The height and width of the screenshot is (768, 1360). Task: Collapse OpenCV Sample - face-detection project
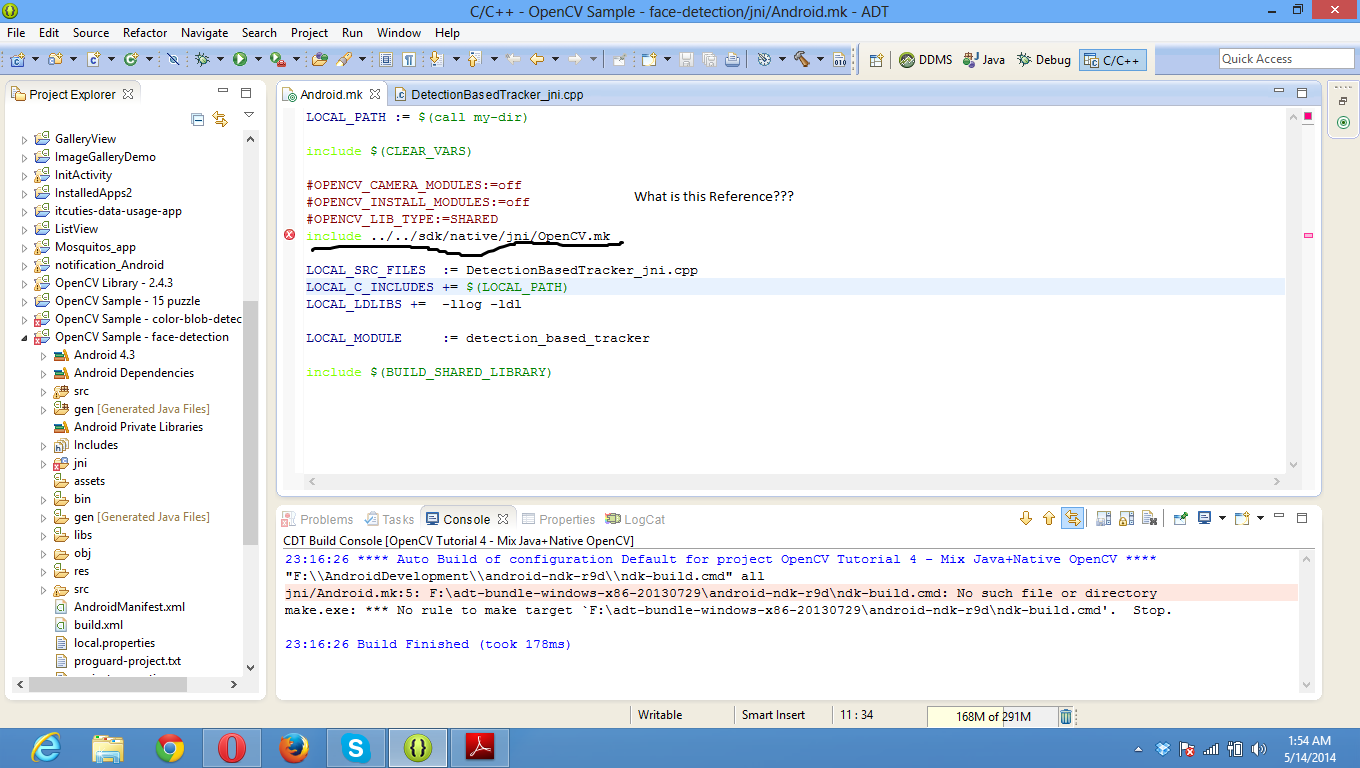(x=25, y=337)
